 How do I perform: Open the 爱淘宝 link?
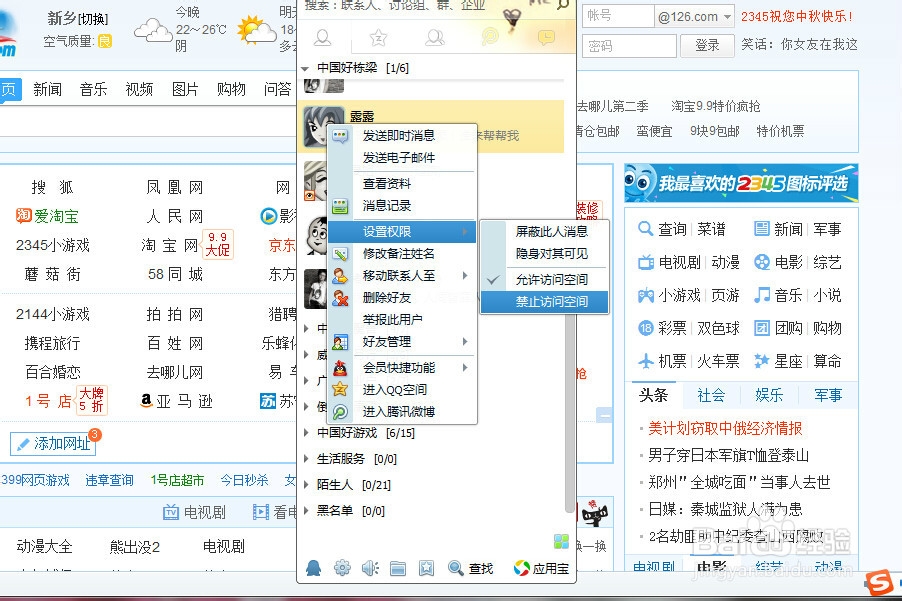[x=47, y=216]
